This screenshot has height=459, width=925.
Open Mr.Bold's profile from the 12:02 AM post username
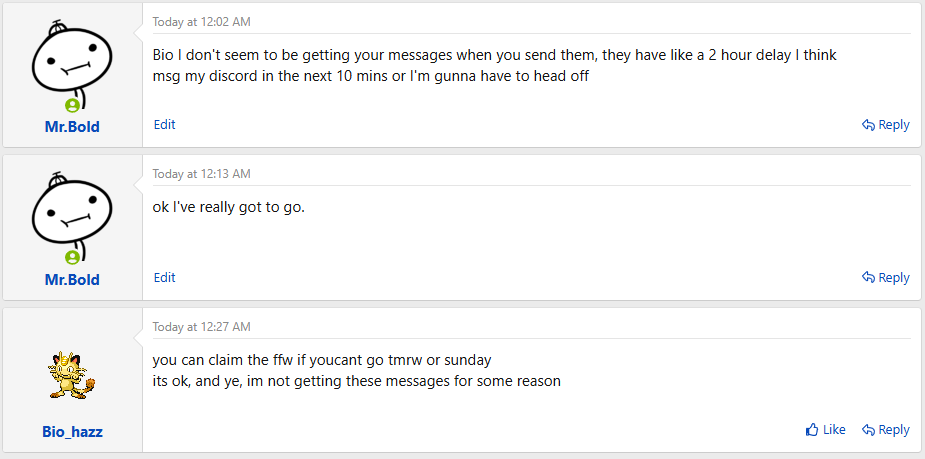pyautogui.click(x=72, y=127)
